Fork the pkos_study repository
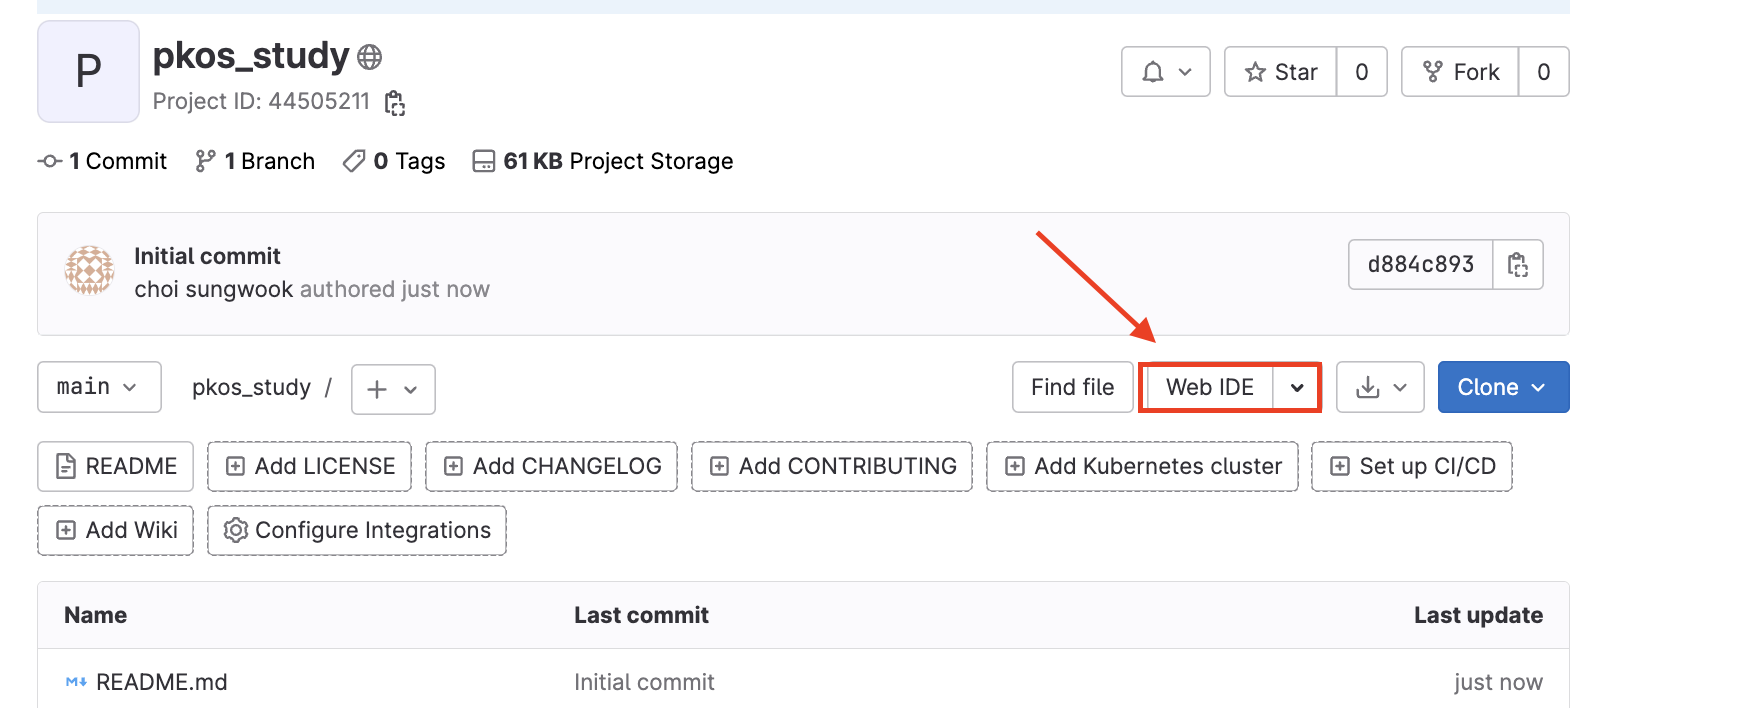The image size is (1746, 708). point(1461,72)
